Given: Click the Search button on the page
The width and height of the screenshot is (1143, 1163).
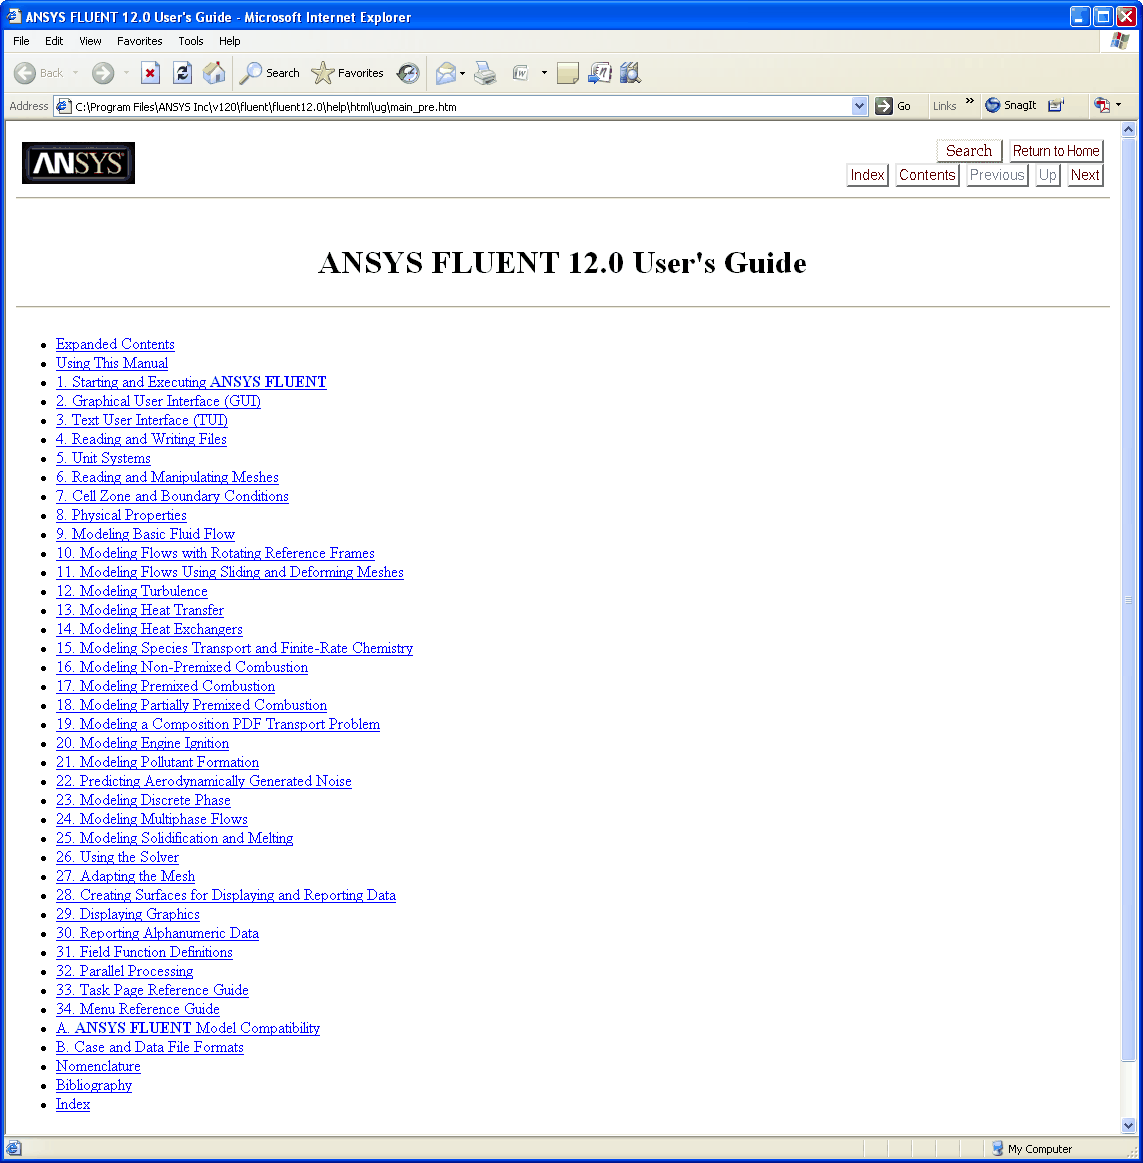Looking at the screenshot, I should pyautogui.click(x=969, y=151).
